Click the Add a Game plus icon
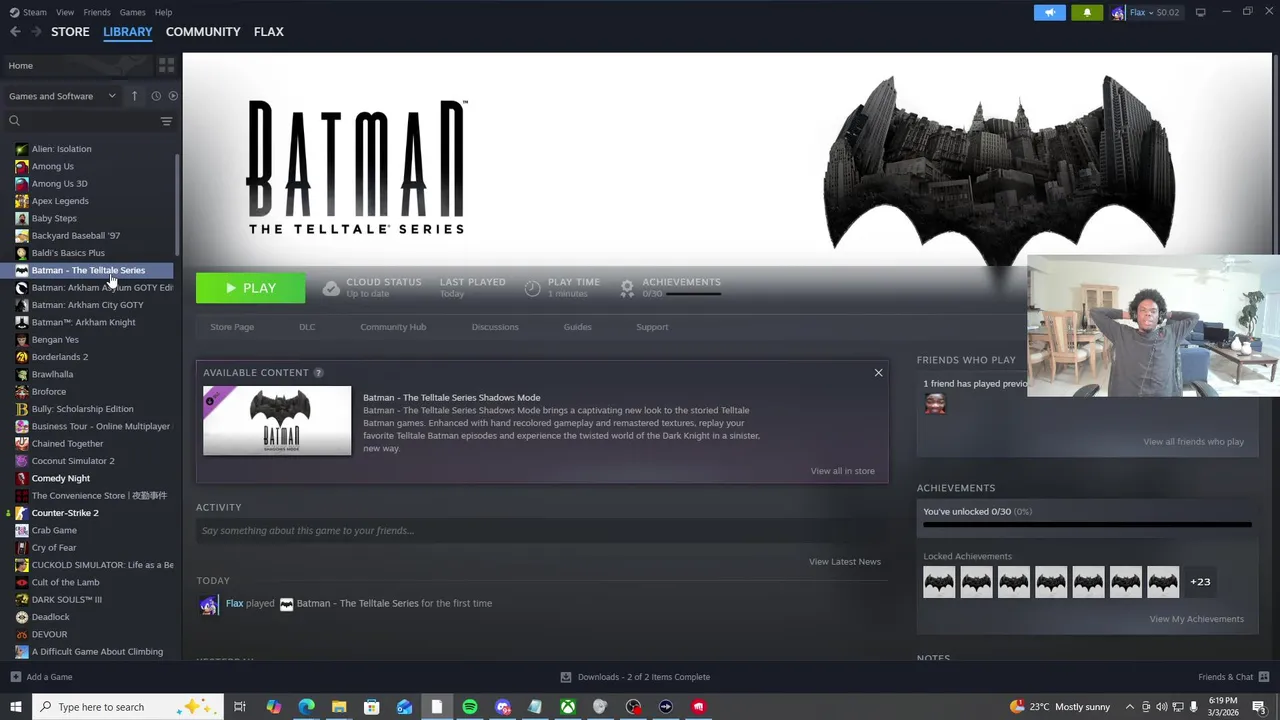1280x720 pixels. click(15, 677)
